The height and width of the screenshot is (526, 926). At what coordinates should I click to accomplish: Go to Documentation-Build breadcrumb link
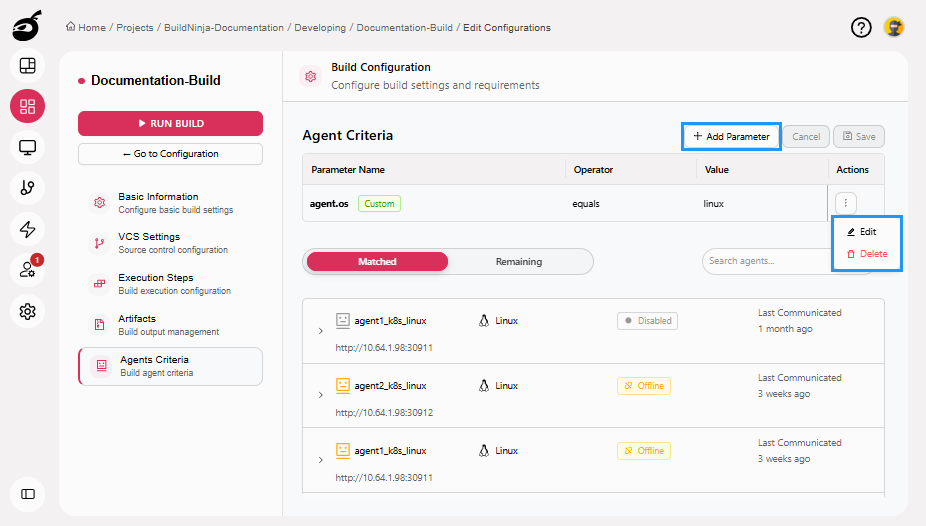pyautogui.click(x=405, y=28)
